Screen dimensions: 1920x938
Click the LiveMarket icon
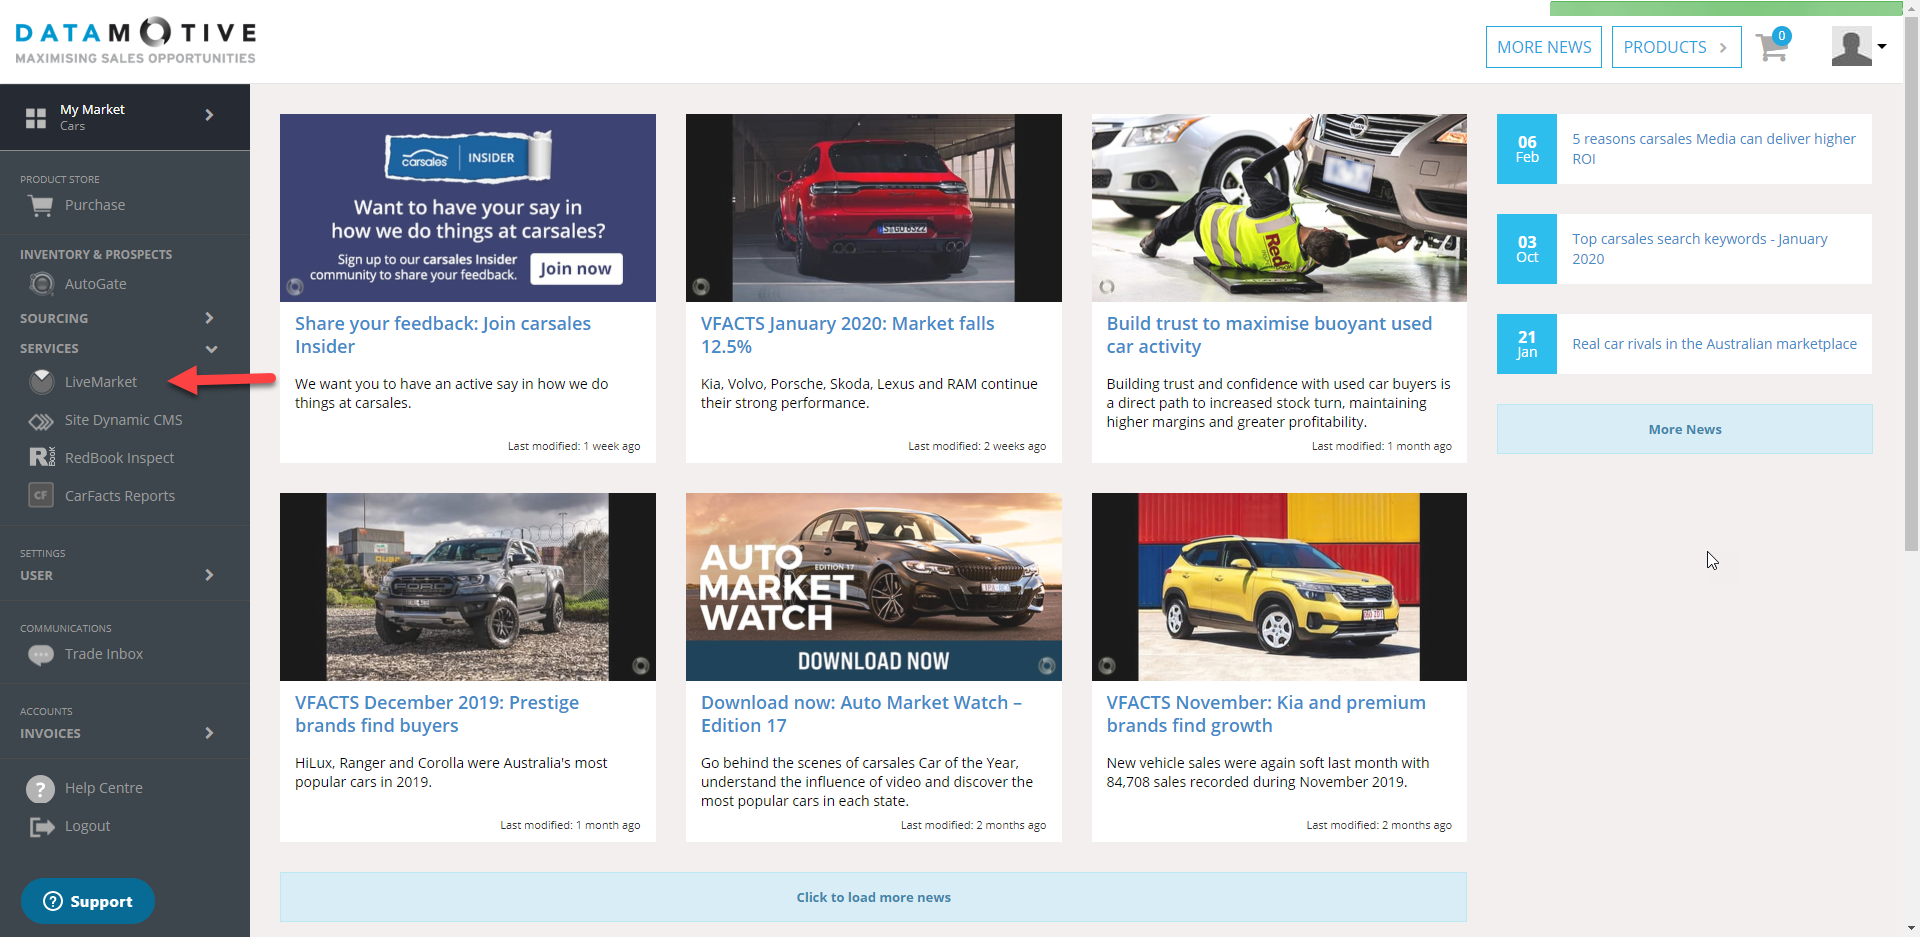click(x=41, y=382)
